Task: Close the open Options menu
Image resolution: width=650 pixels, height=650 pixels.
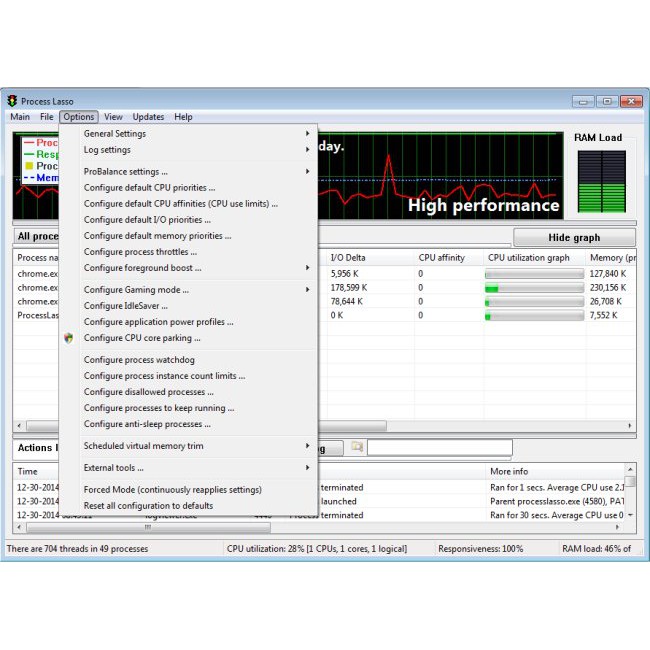Action: [79, 117]
